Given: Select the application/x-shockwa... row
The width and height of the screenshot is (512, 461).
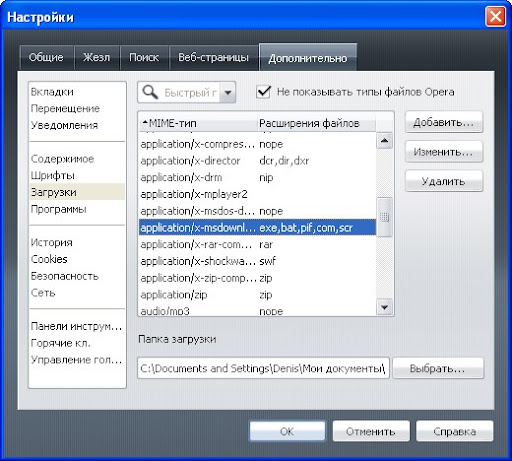Looking at the screenshot, I should tap(257, 261).
